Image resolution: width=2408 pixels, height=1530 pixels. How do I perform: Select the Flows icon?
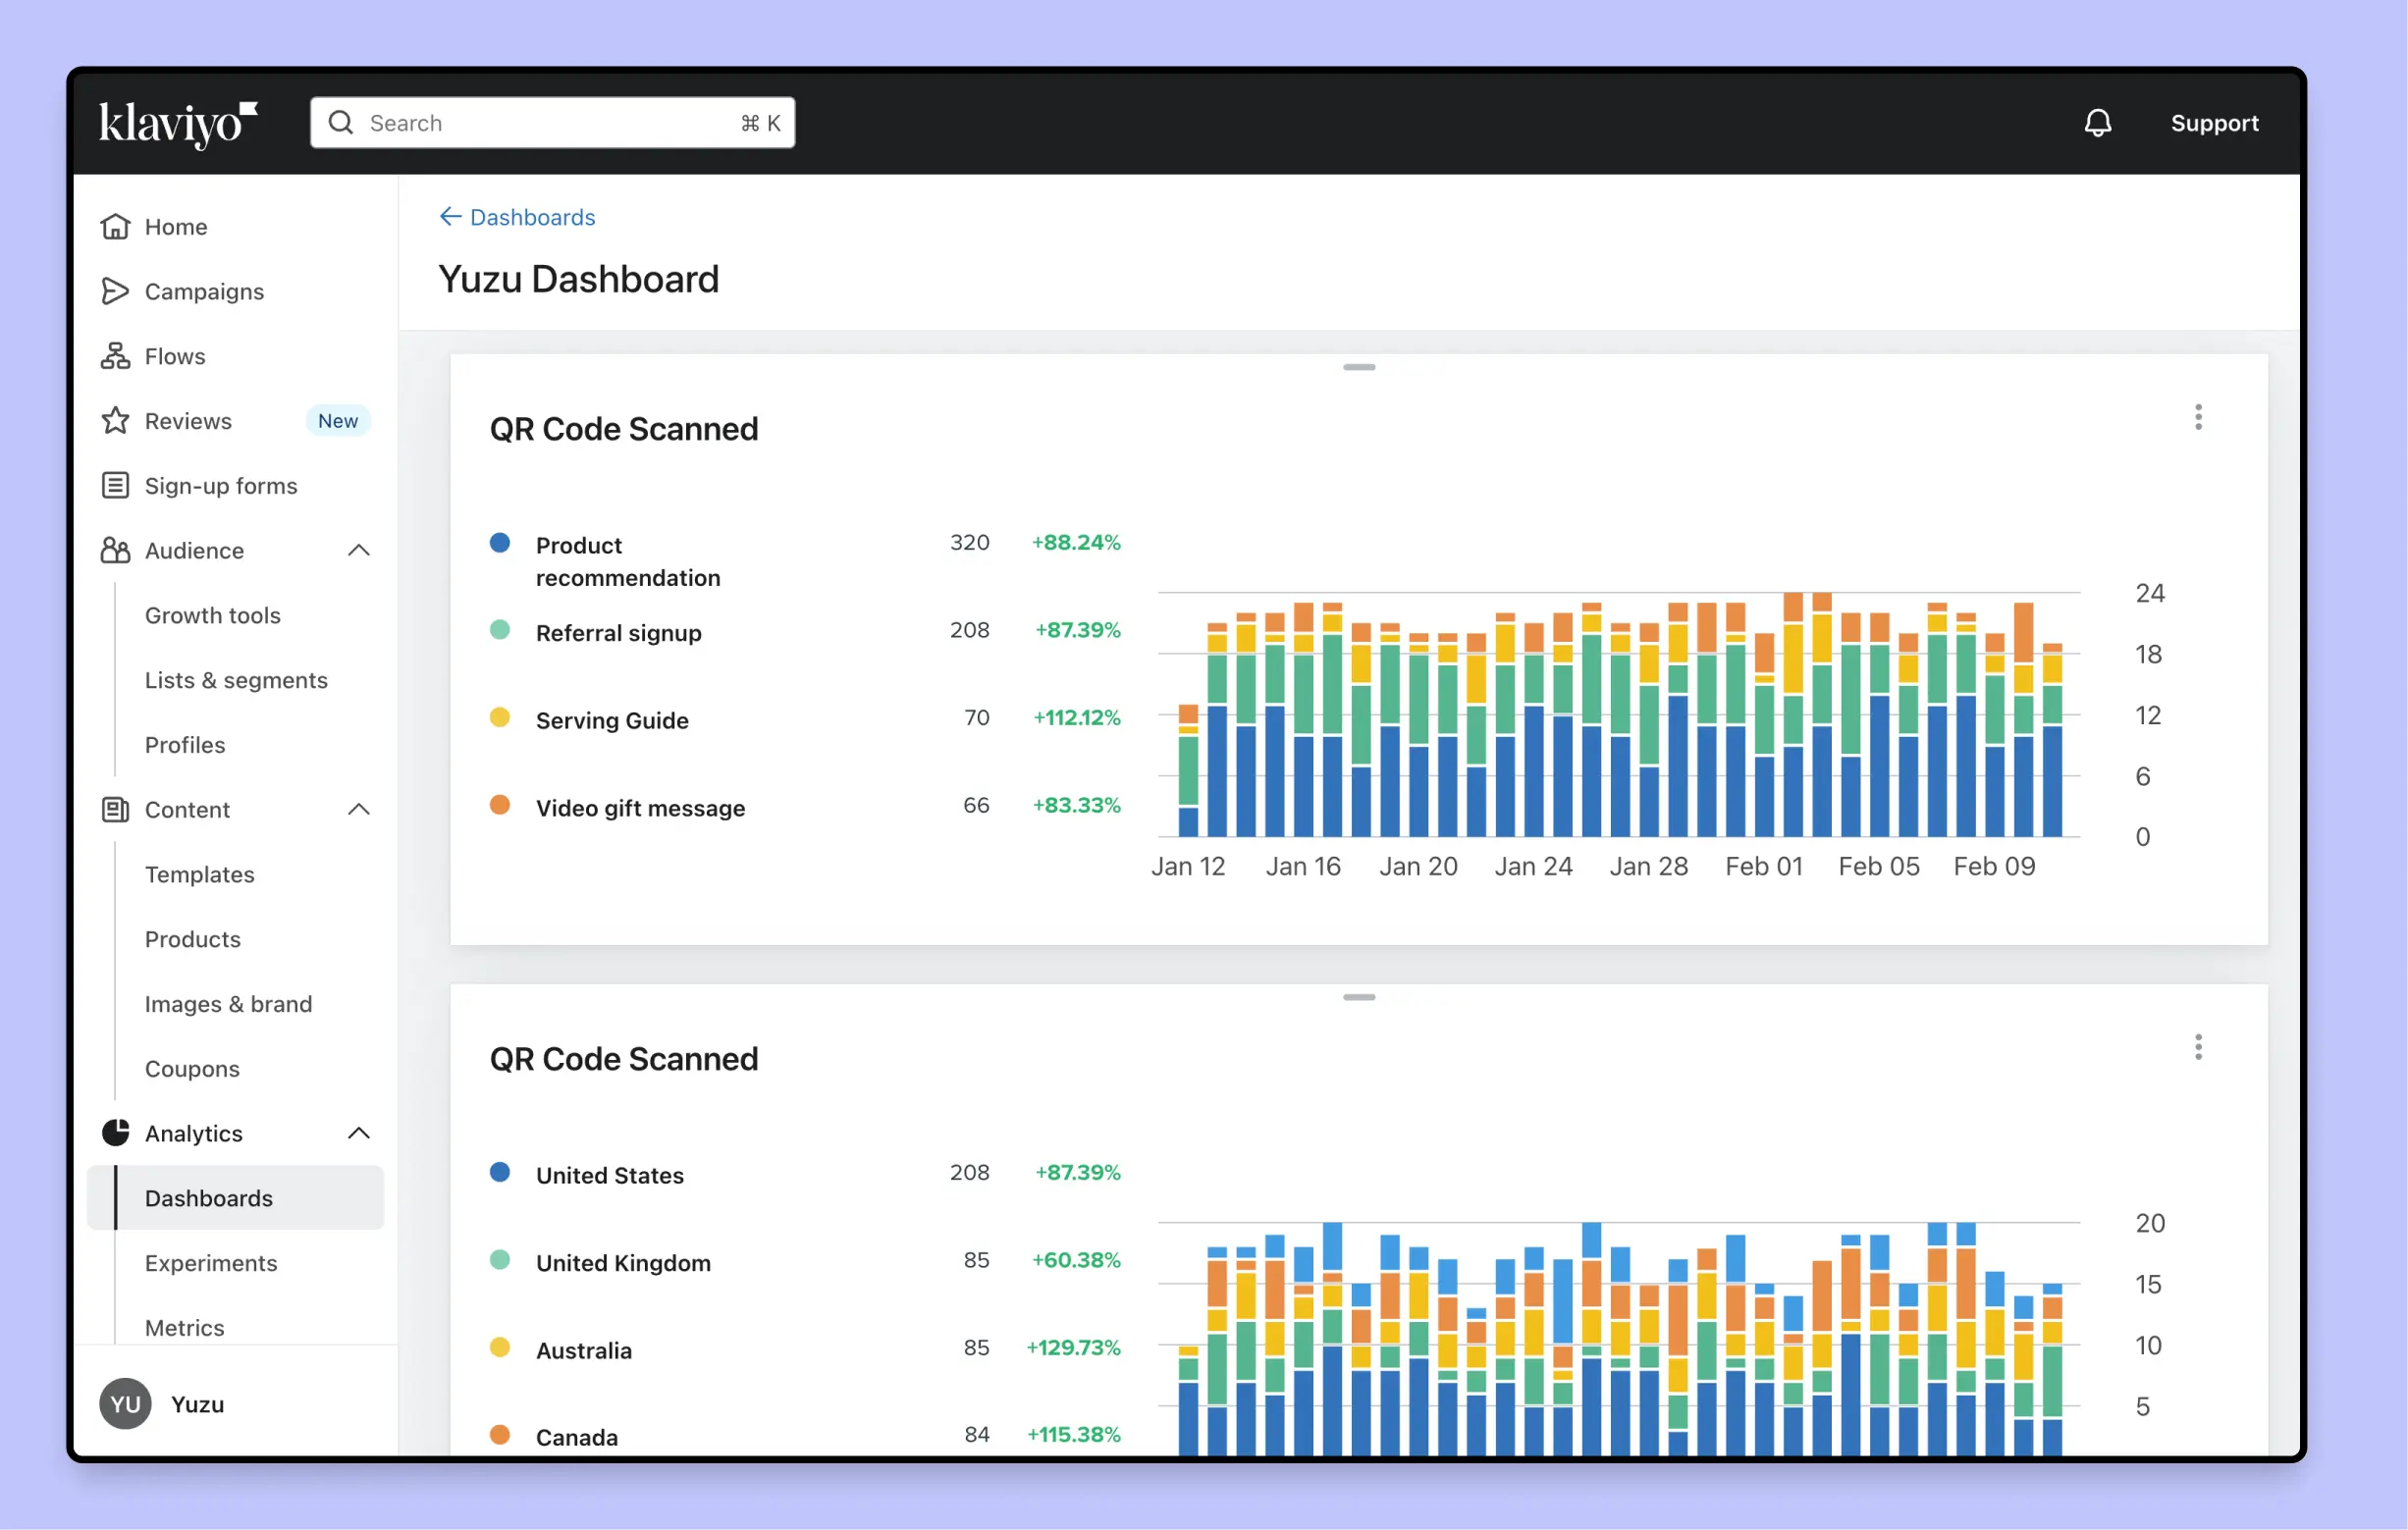[x=115, y=356]
